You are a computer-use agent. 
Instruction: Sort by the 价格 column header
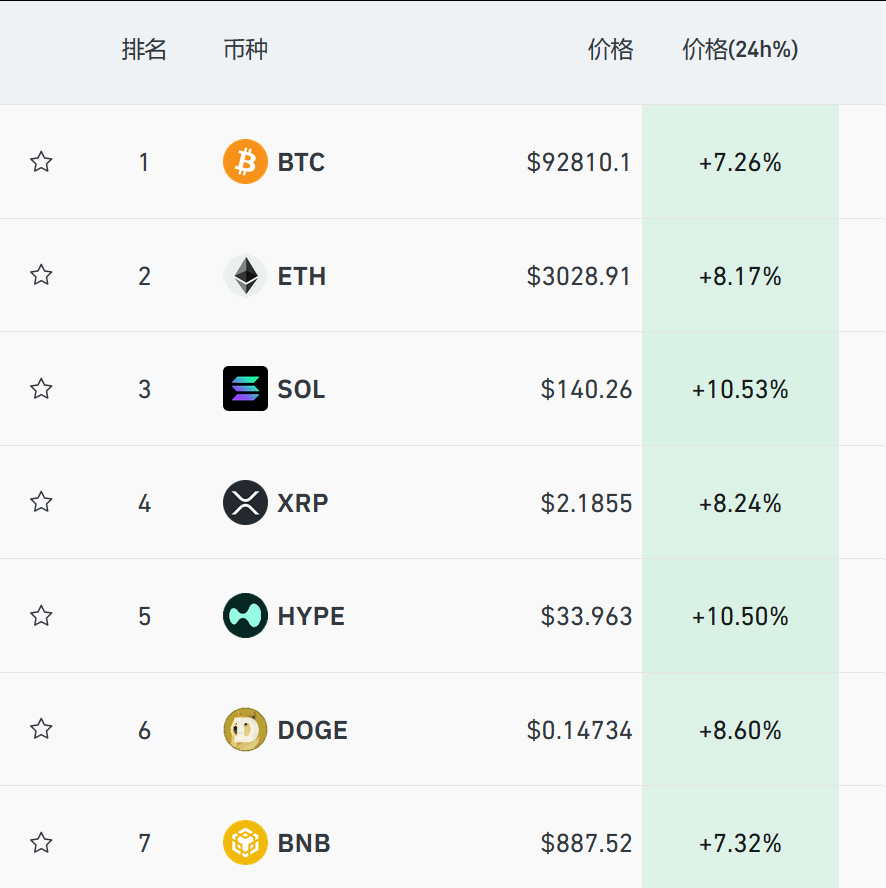(x=610, y=50)
